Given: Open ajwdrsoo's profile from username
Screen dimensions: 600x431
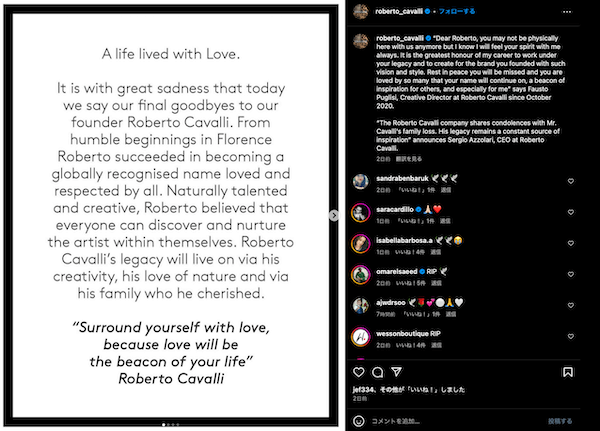Looking at the screenshot, I should (391, 302).
